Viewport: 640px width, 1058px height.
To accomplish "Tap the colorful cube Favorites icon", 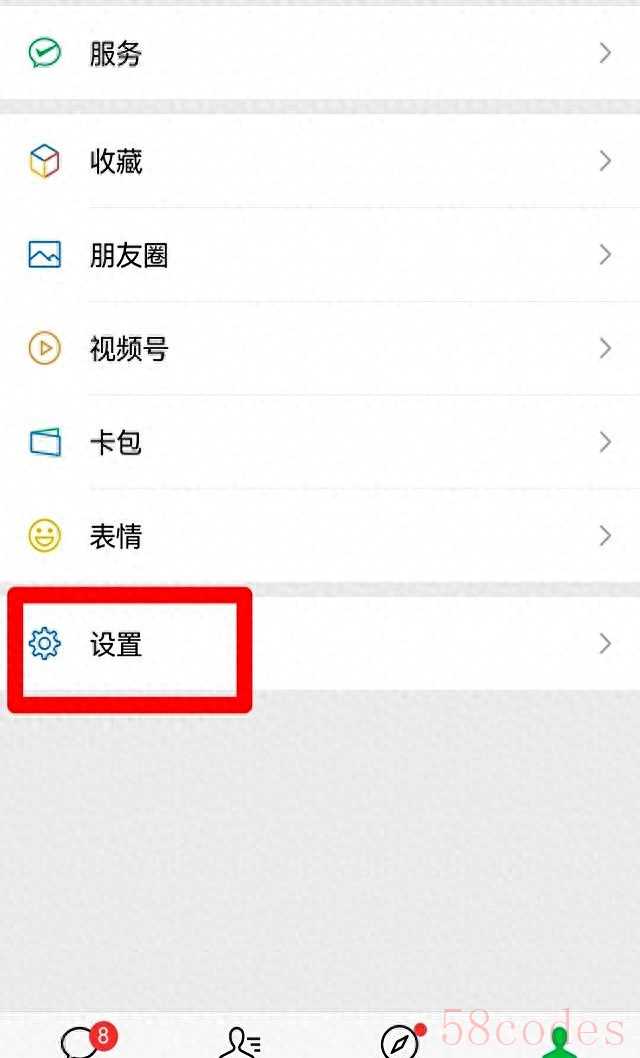I will pyautogui.click(x=45, y=161).
